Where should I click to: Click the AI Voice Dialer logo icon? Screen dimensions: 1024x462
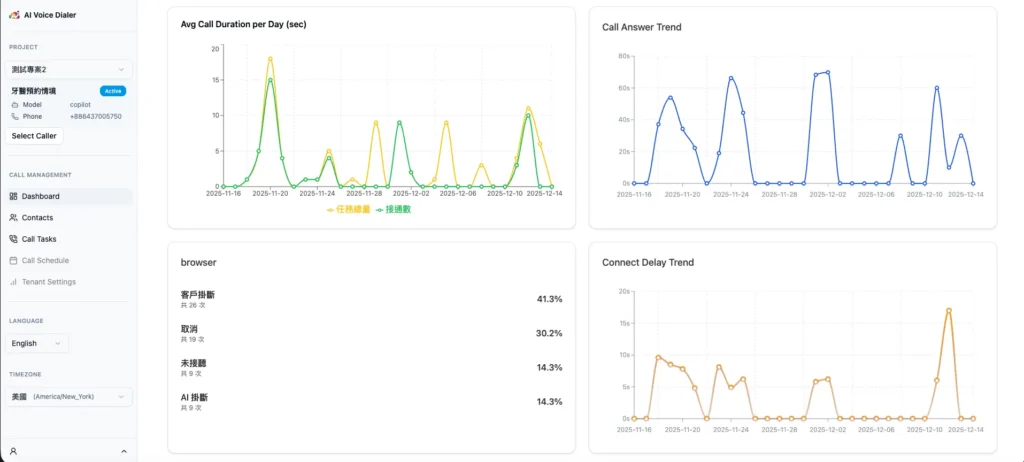(x=14, y=14)
